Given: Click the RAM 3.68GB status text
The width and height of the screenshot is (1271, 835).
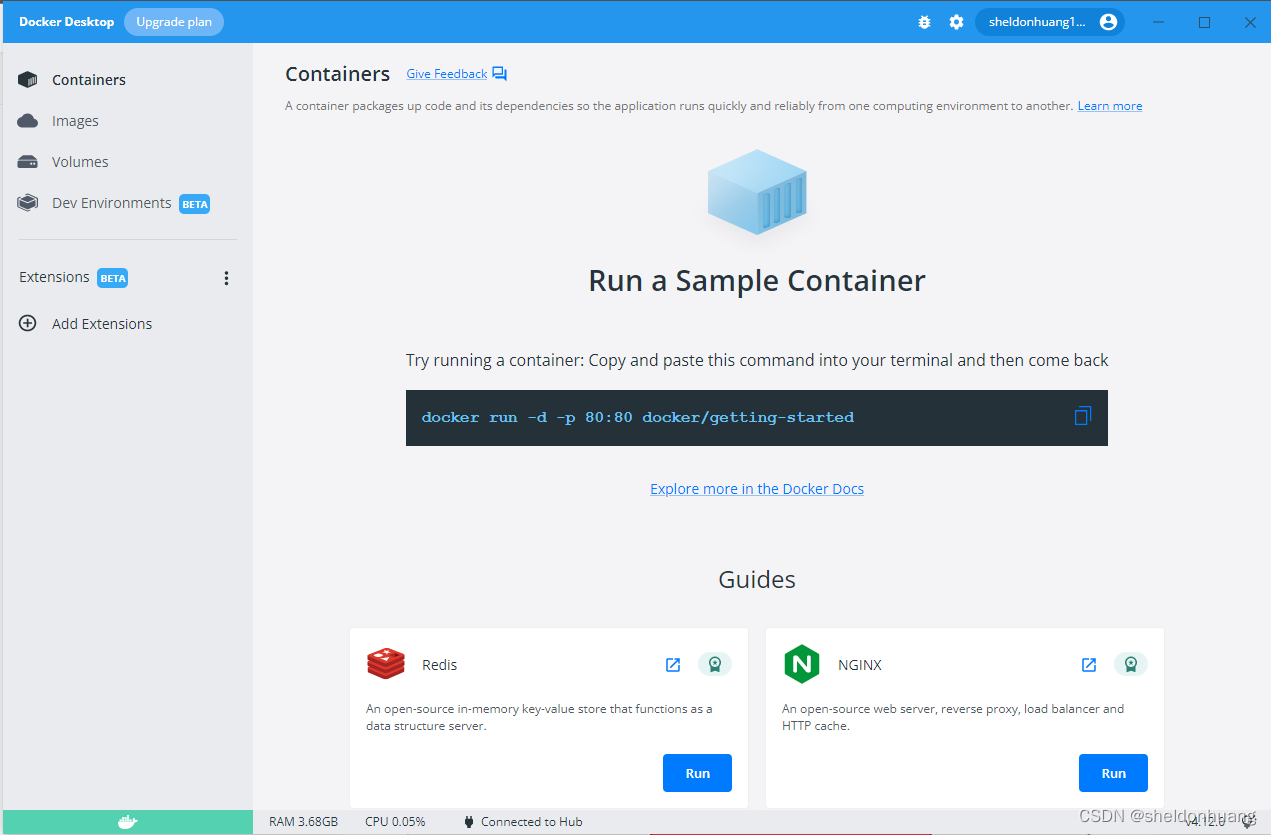Looking at the screenshot, I should [x=303, y=822].
